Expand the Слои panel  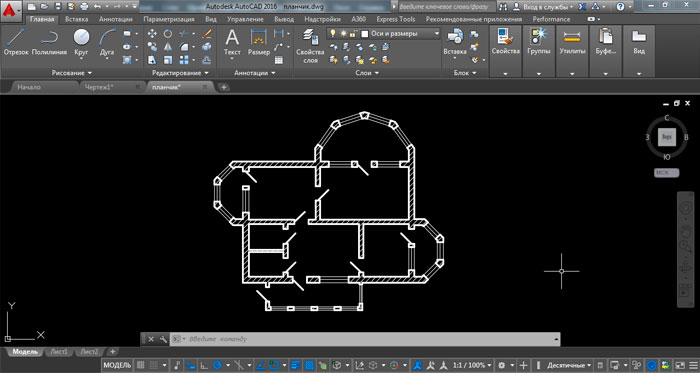(x=367, y=72)
